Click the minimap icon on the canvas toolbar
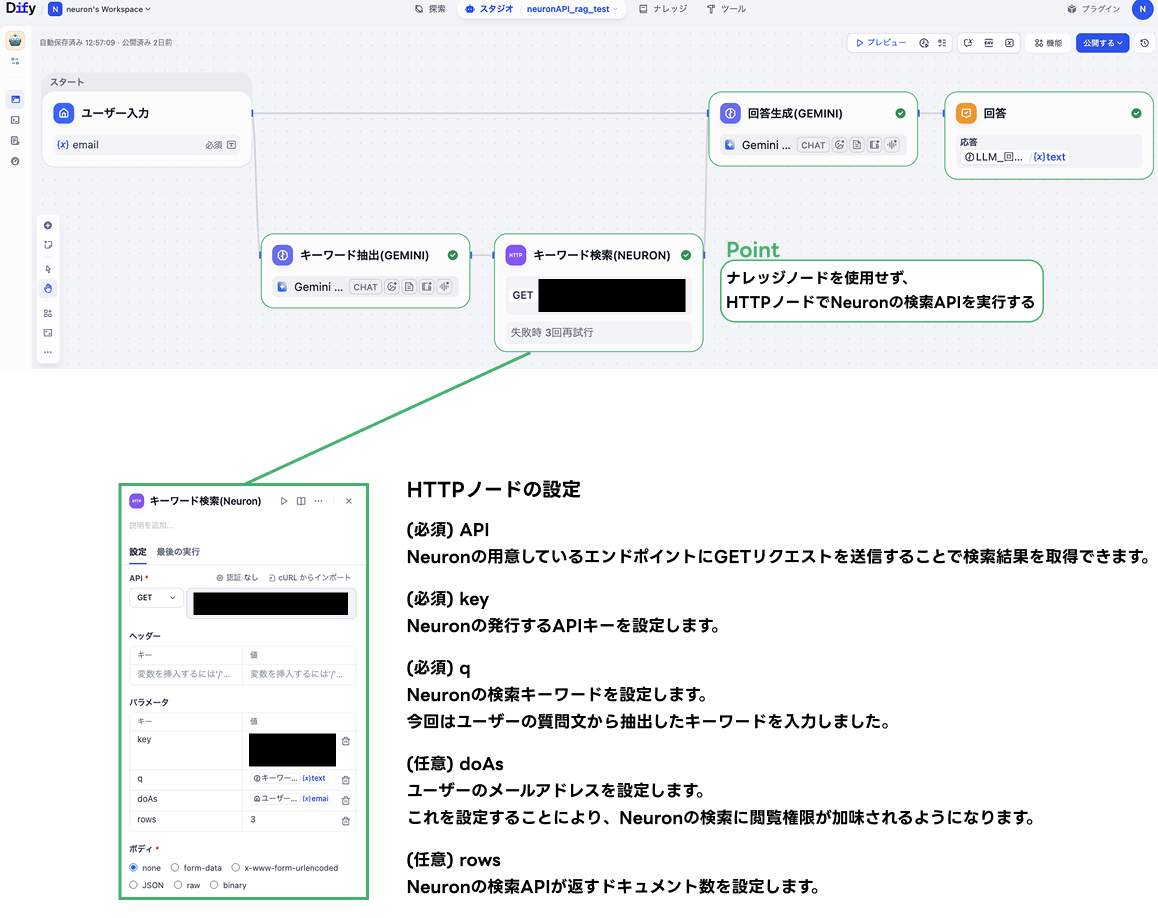This screenshot has width=1158, height=918. coord(48,333)
